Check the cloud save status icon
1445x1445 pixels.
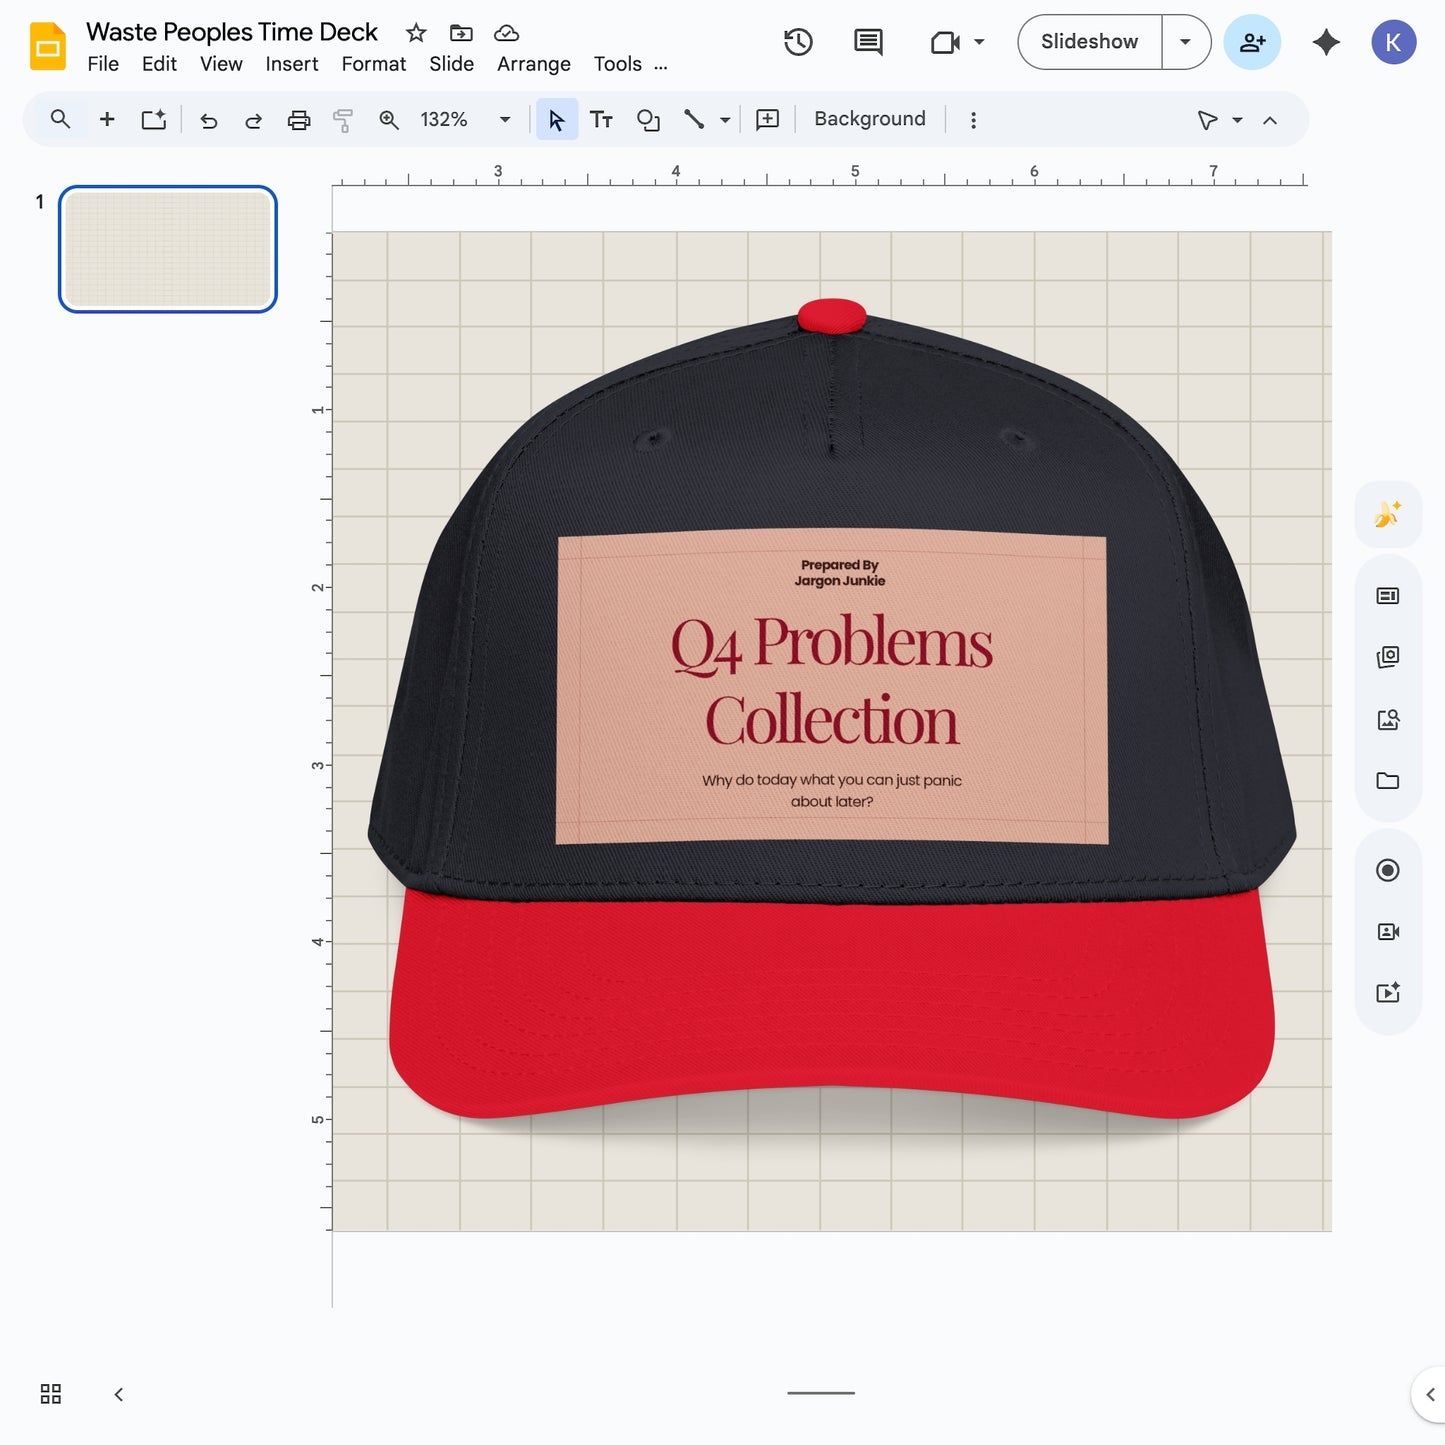point(507,33)
